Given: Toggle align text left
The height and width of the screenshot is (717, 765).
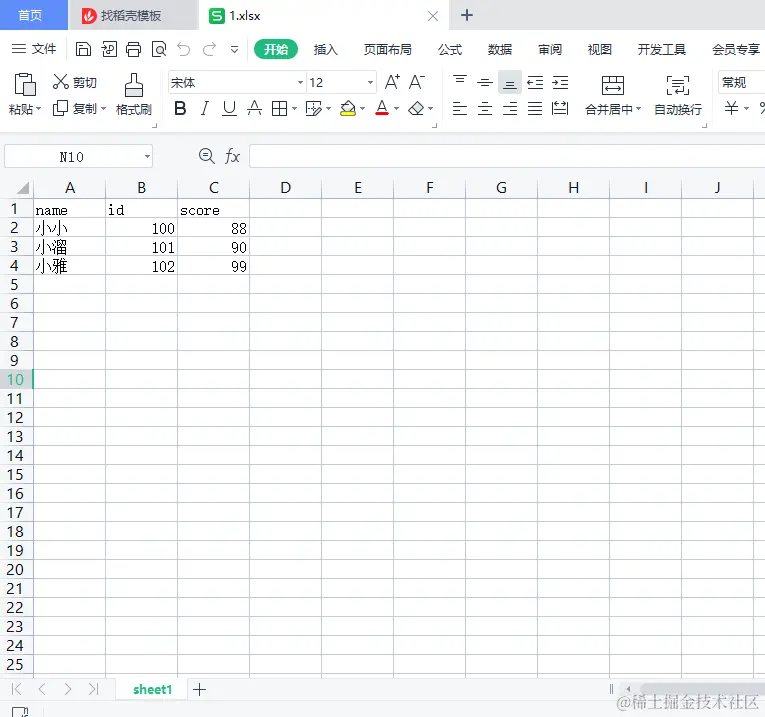Looking at the screenshot, I should (460, 108).
